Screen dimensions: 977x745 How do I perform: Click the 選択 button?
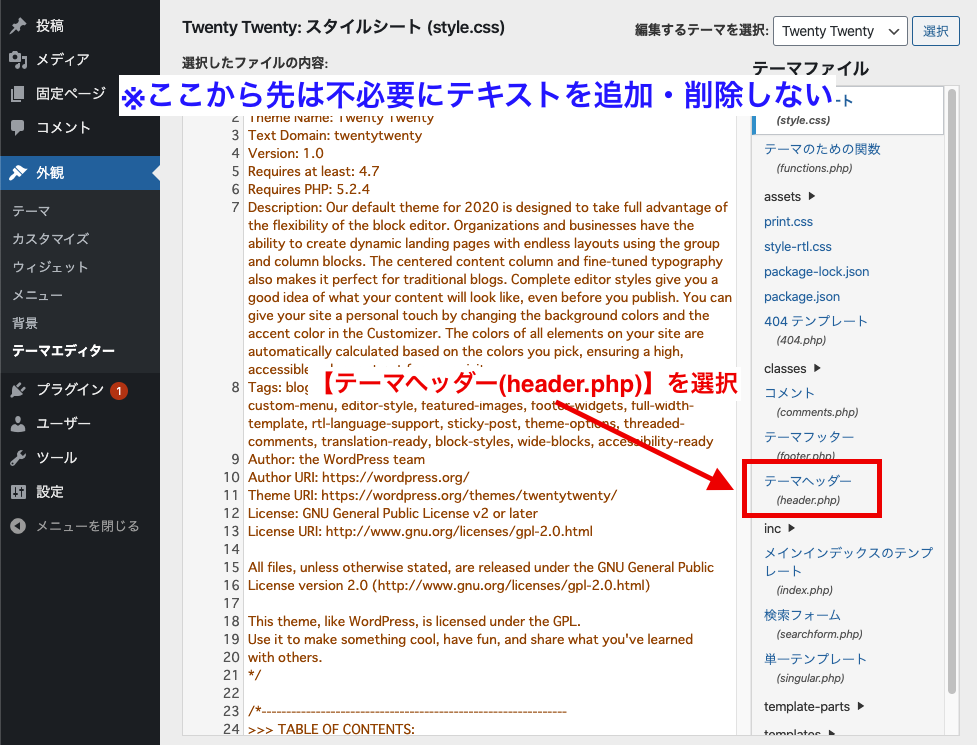[x=935, y=31]
